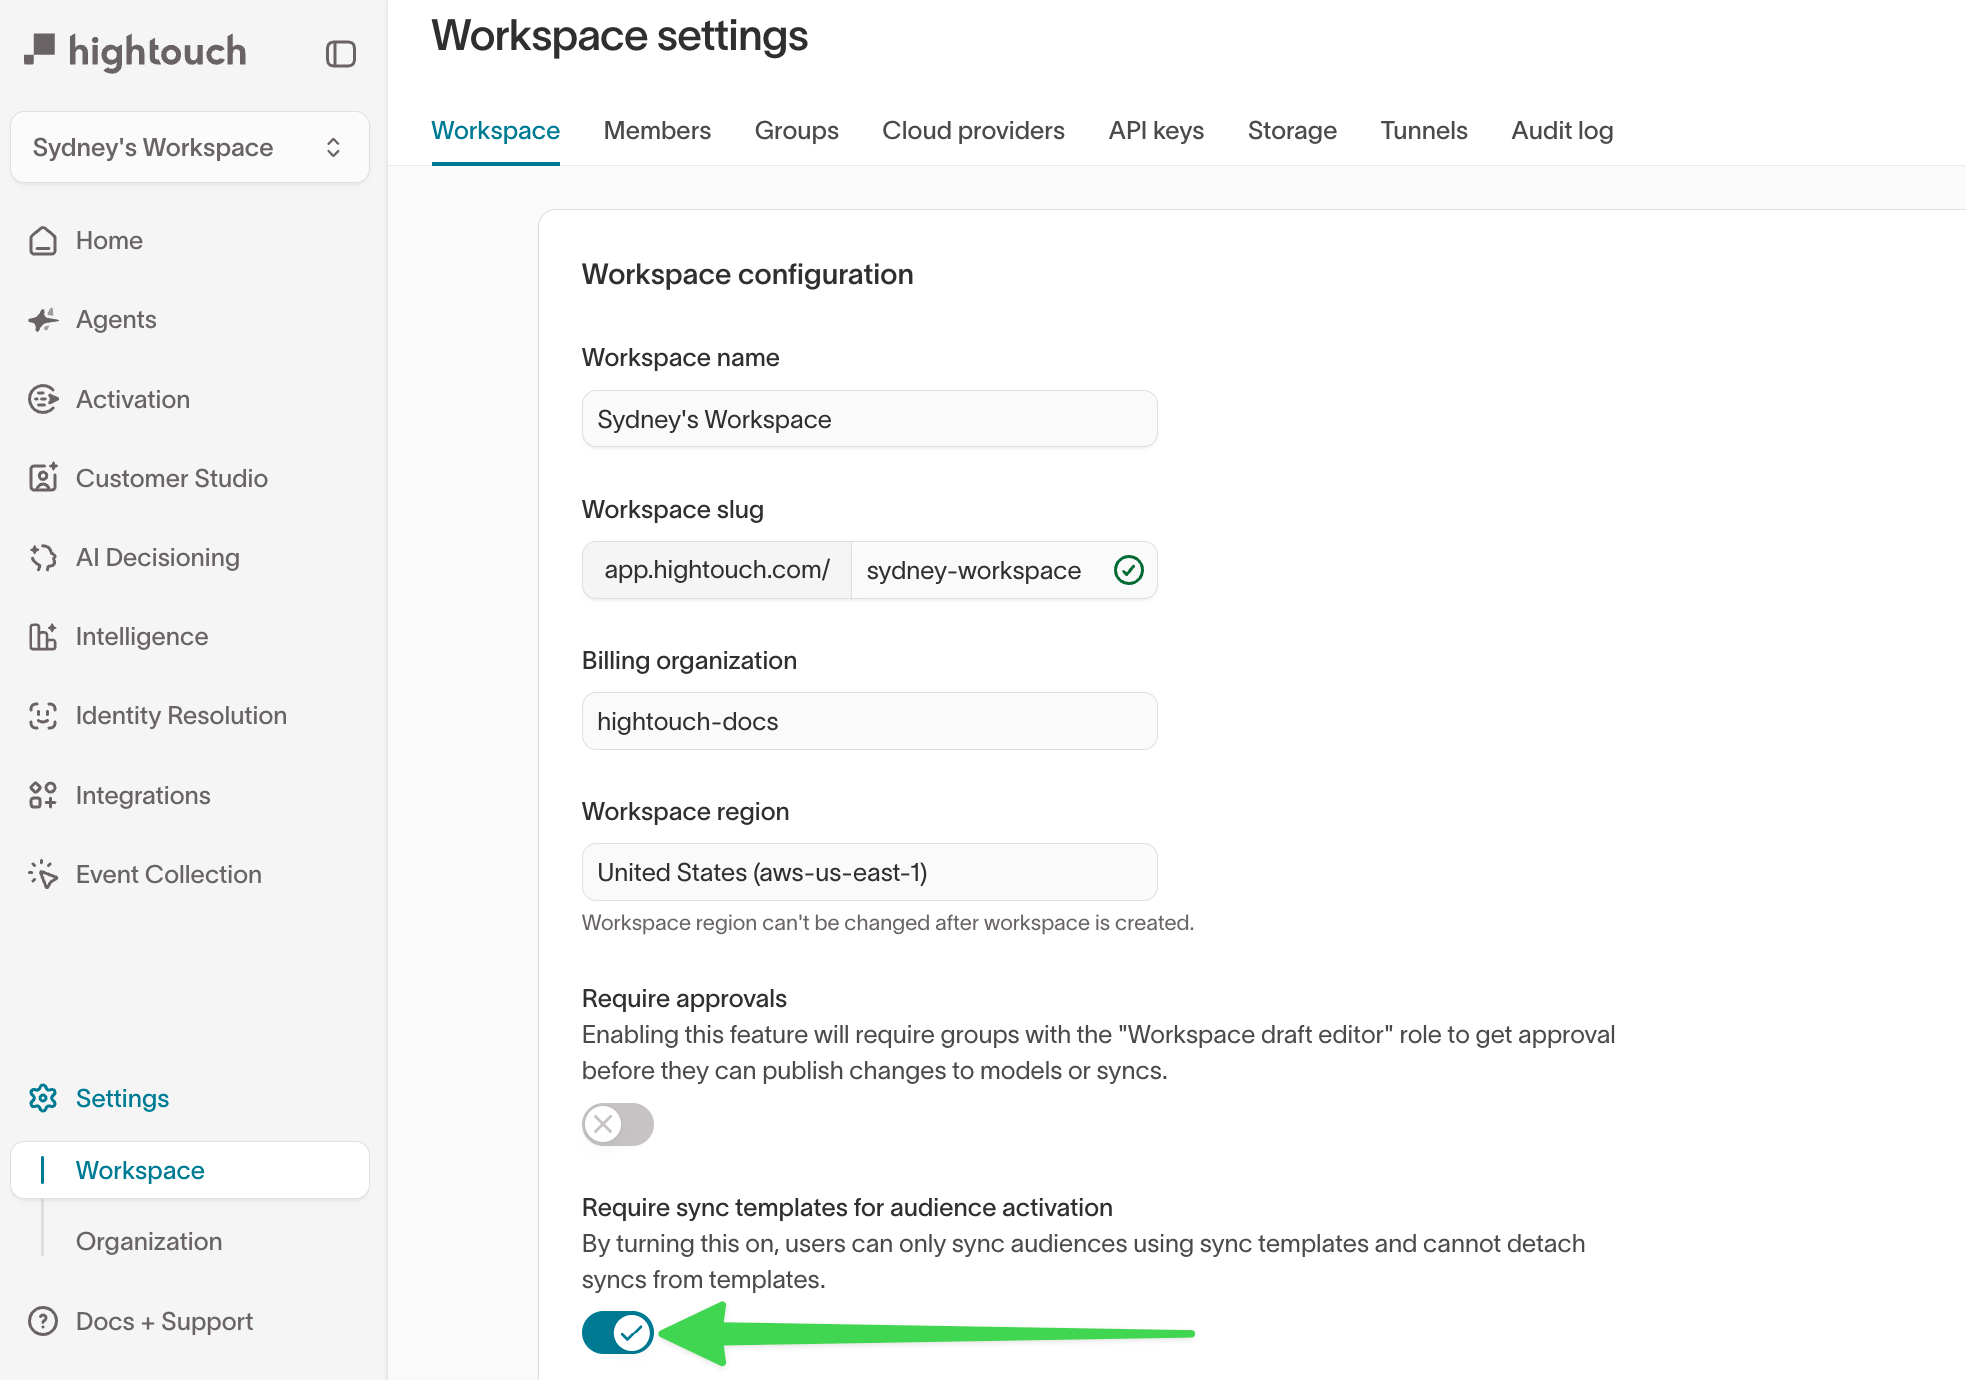Image resolution: width=1966 pixels, height=1380 pixels.
Task: Select Organization under Settings
Action: 149,1241
